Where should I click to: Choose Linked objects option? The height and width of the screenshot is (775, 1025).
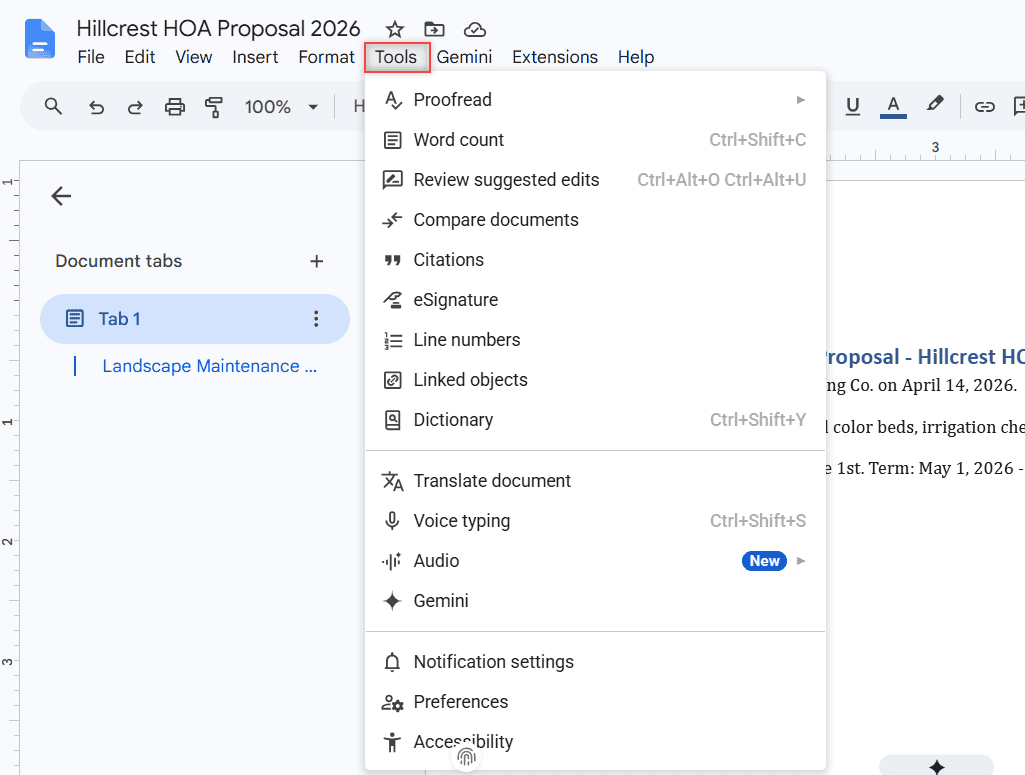(x=596, y=380)
